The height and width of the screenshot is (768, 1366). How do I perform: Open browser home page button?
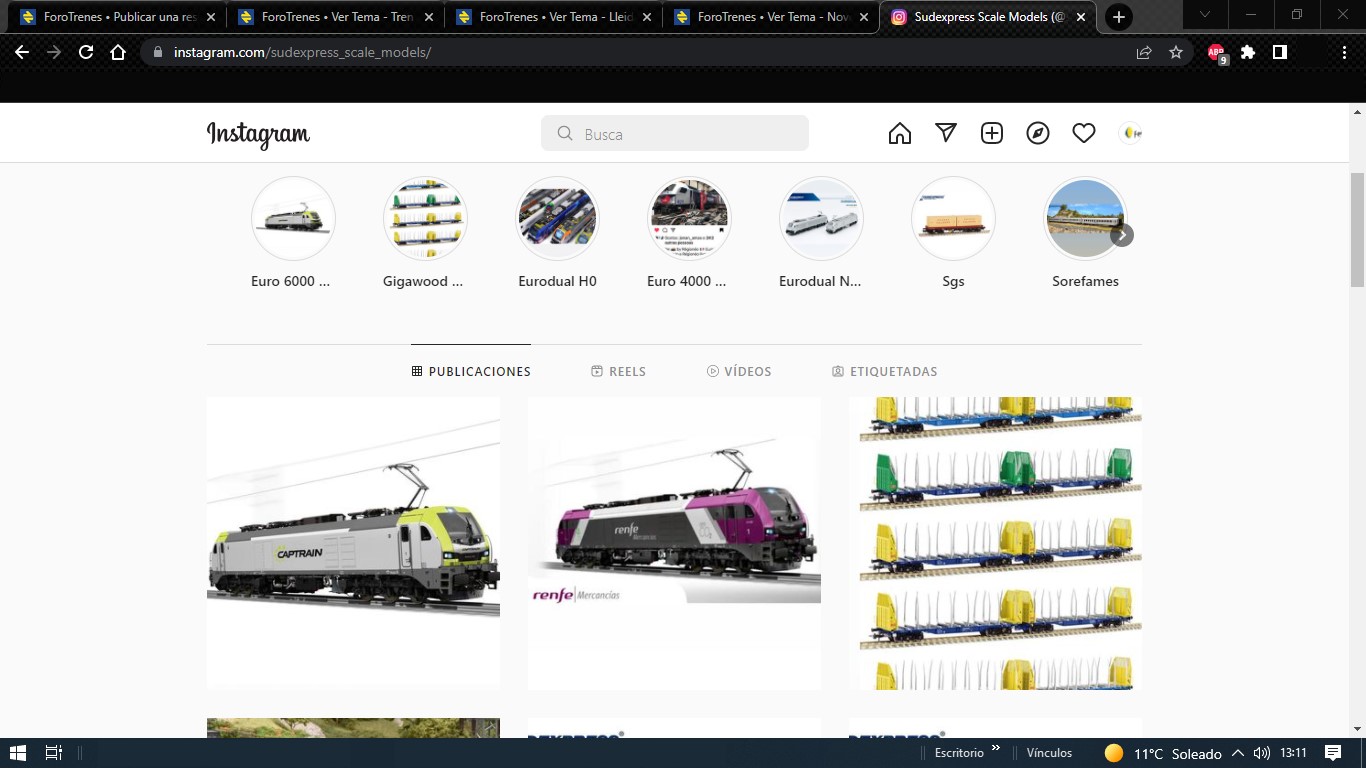118,52
